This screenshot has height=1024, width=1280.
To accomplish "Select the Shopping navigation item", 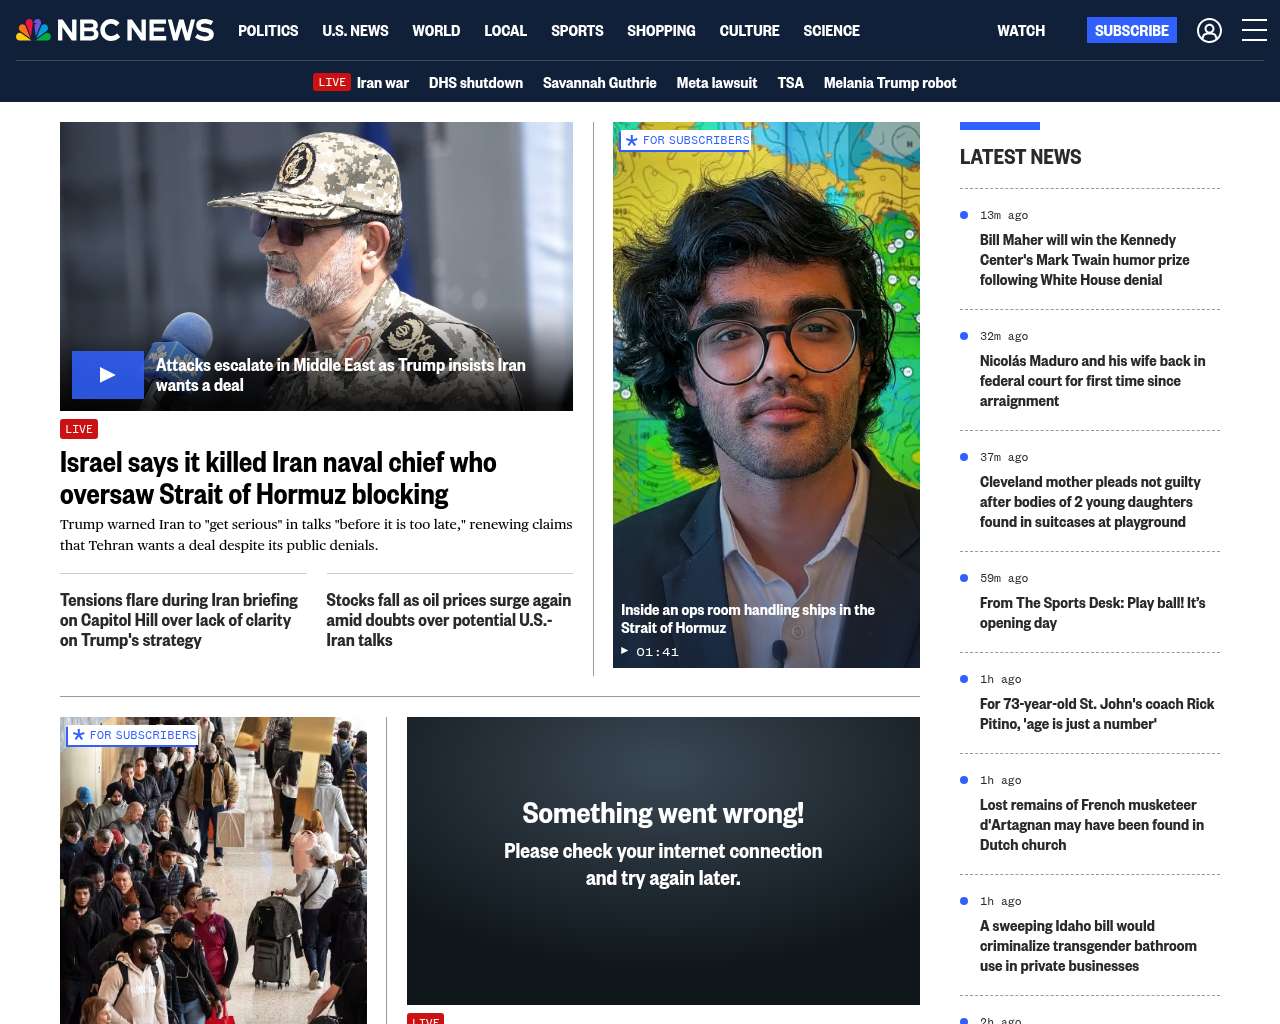I will pyautogui.click(x=661, y=31).
